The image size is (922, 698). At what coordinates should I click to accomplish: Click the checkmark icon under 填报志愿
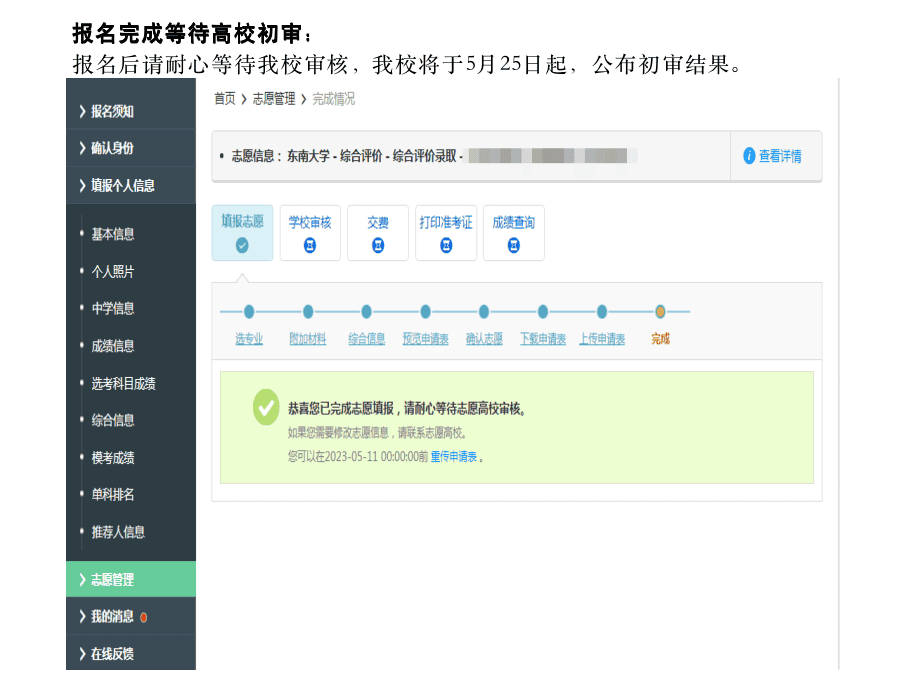242,246
